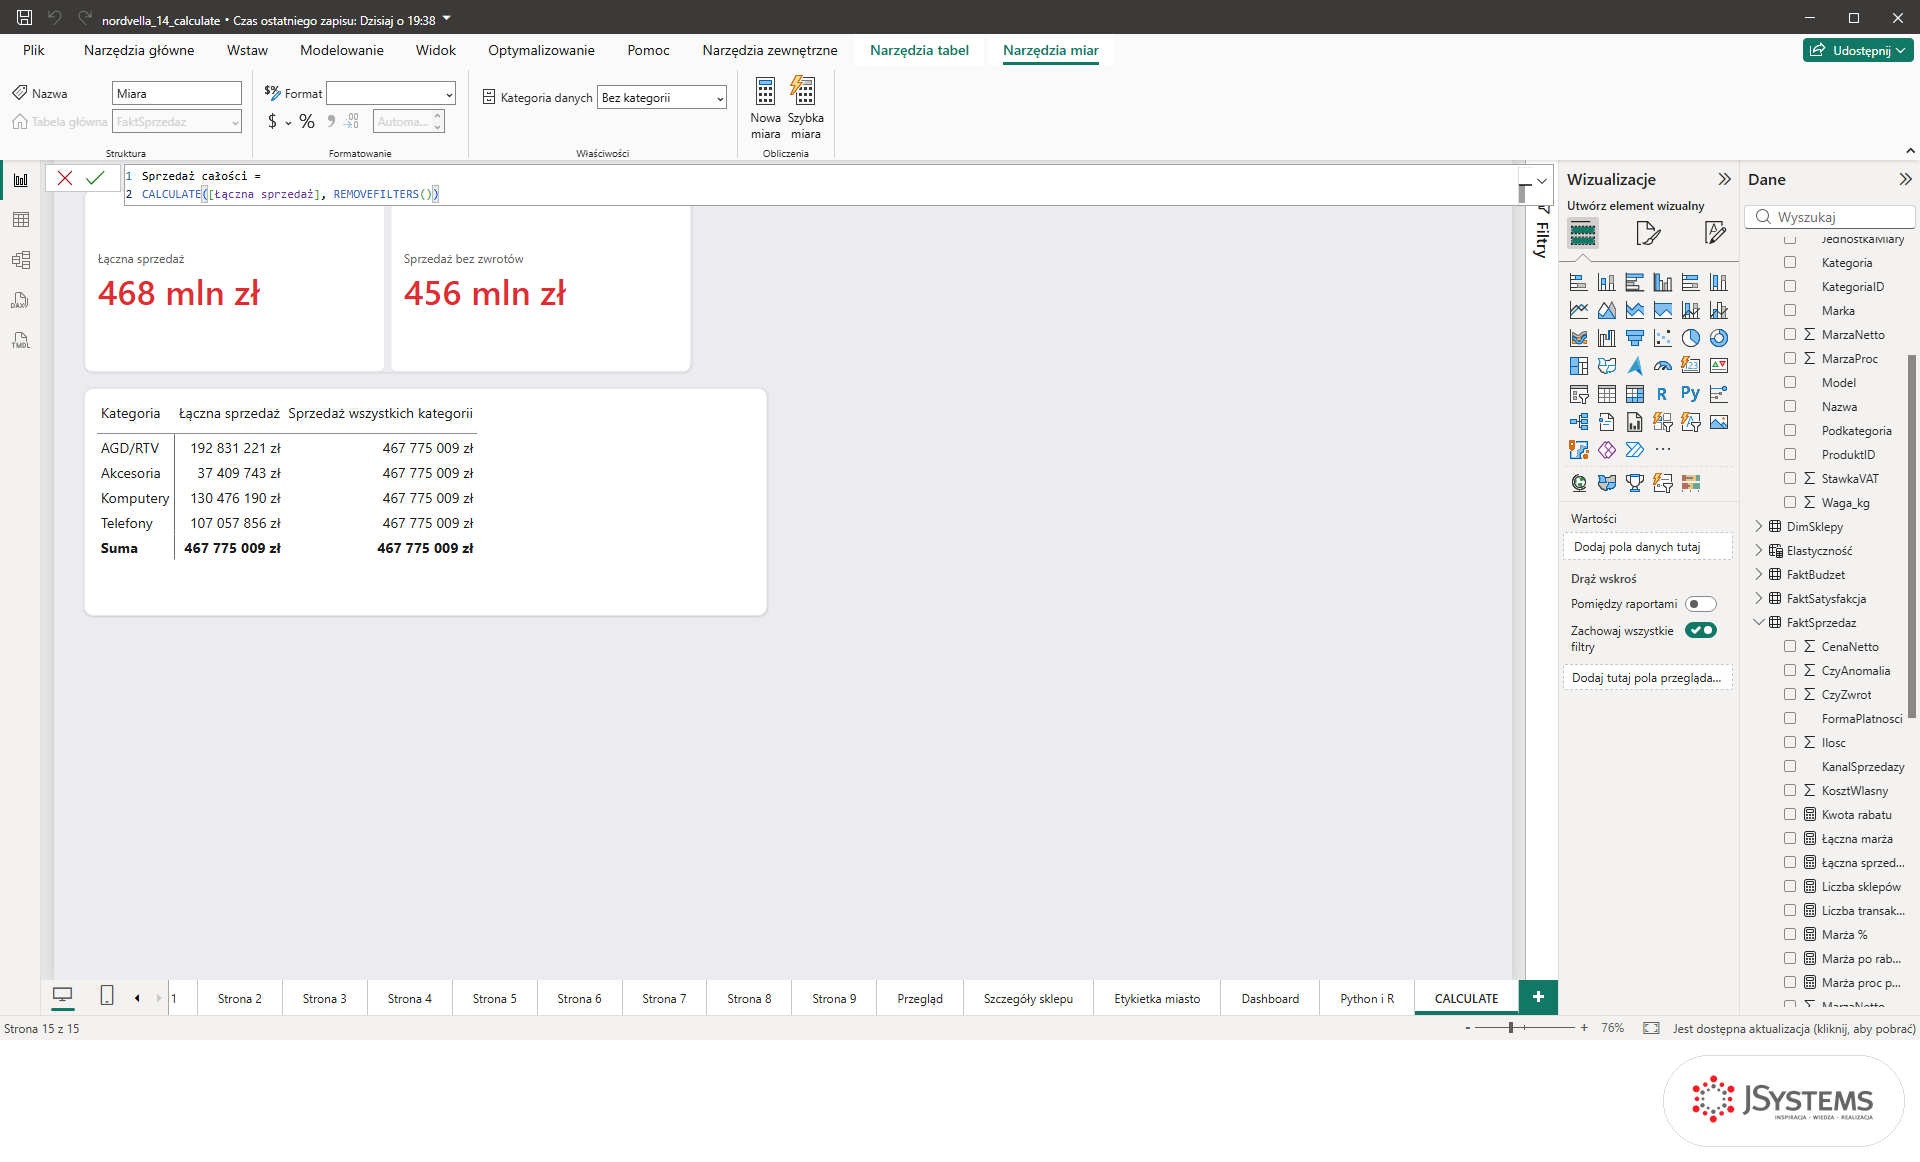Select Python visual icon
The height and width of the screenshot is (1162, 1920).
coord(1690,394)
